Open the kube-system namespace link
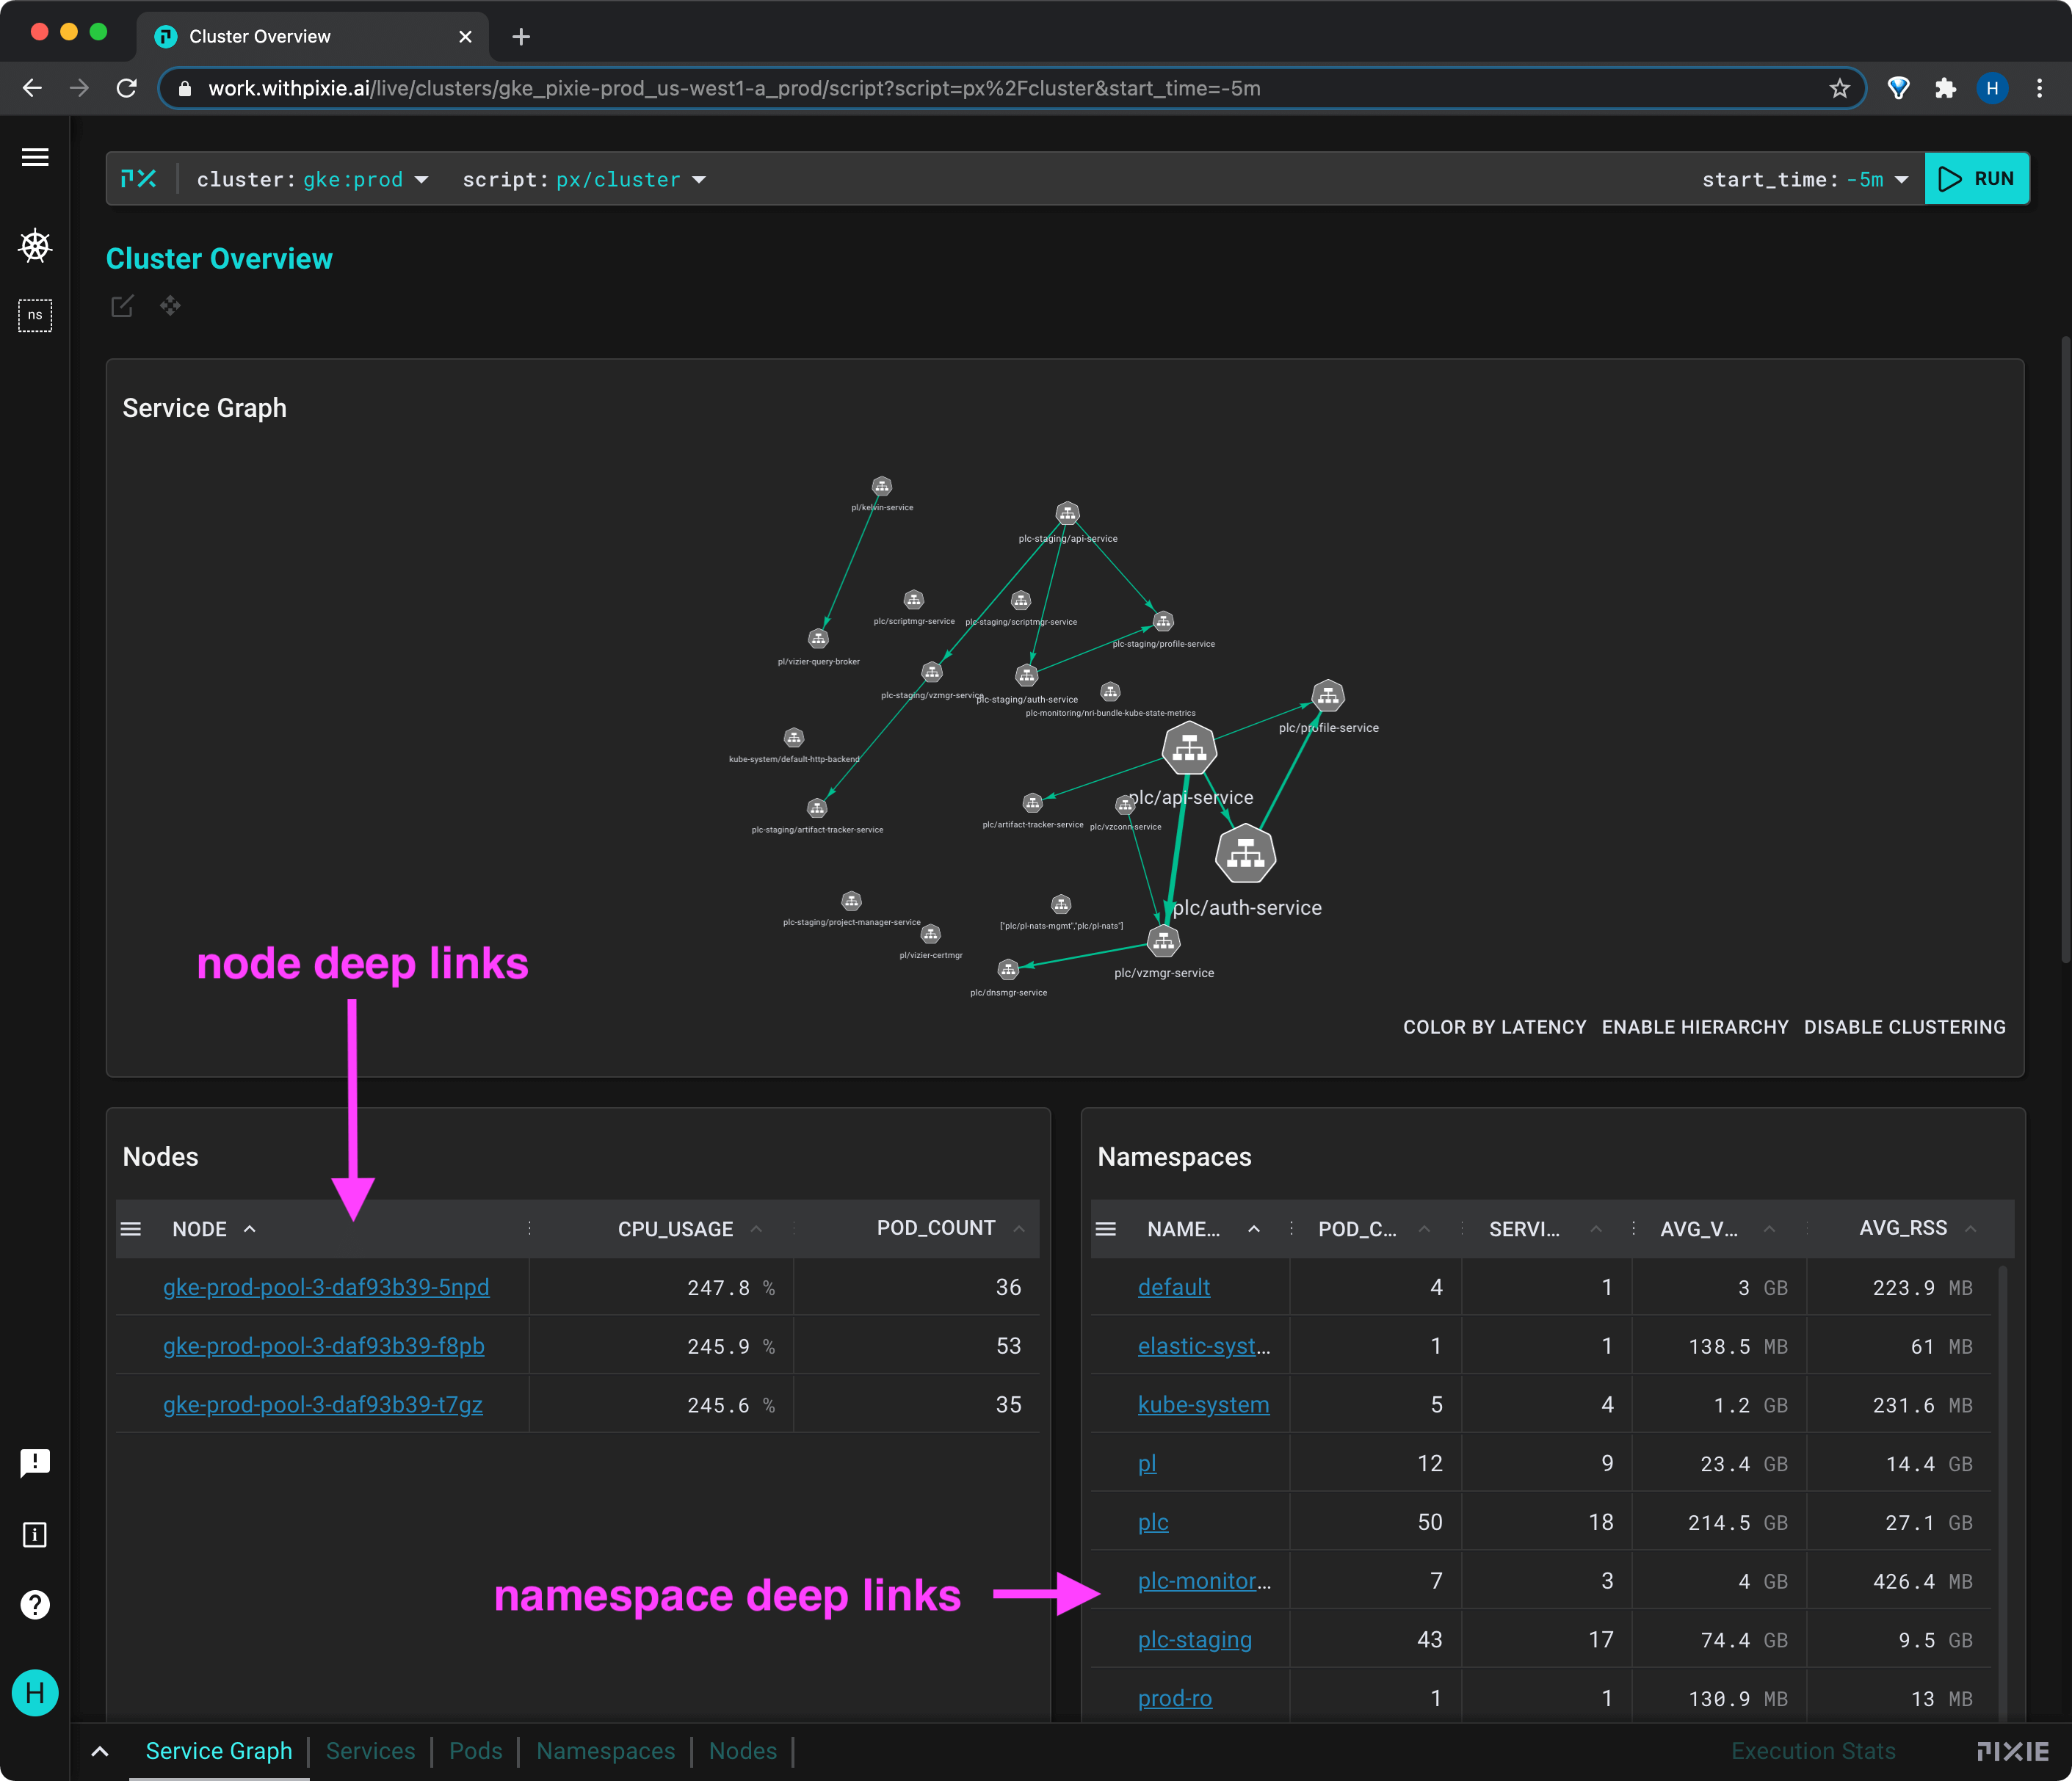The width and height of the screenshot is (2072, 1781). point(1203,1404)
